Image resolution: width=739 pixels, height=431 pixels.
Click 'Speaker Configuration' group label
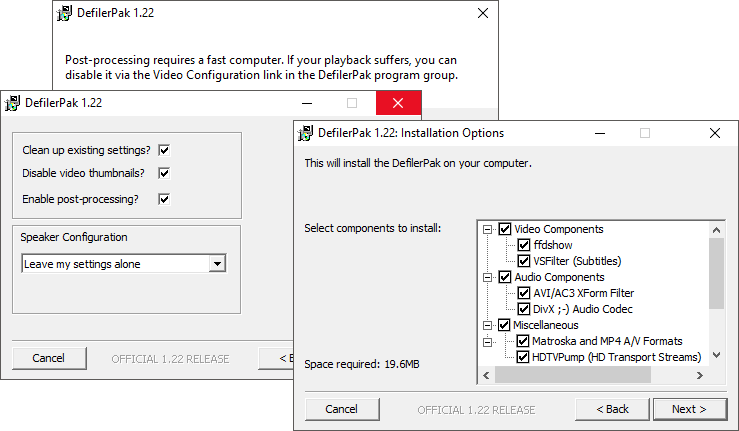[74, 237]
